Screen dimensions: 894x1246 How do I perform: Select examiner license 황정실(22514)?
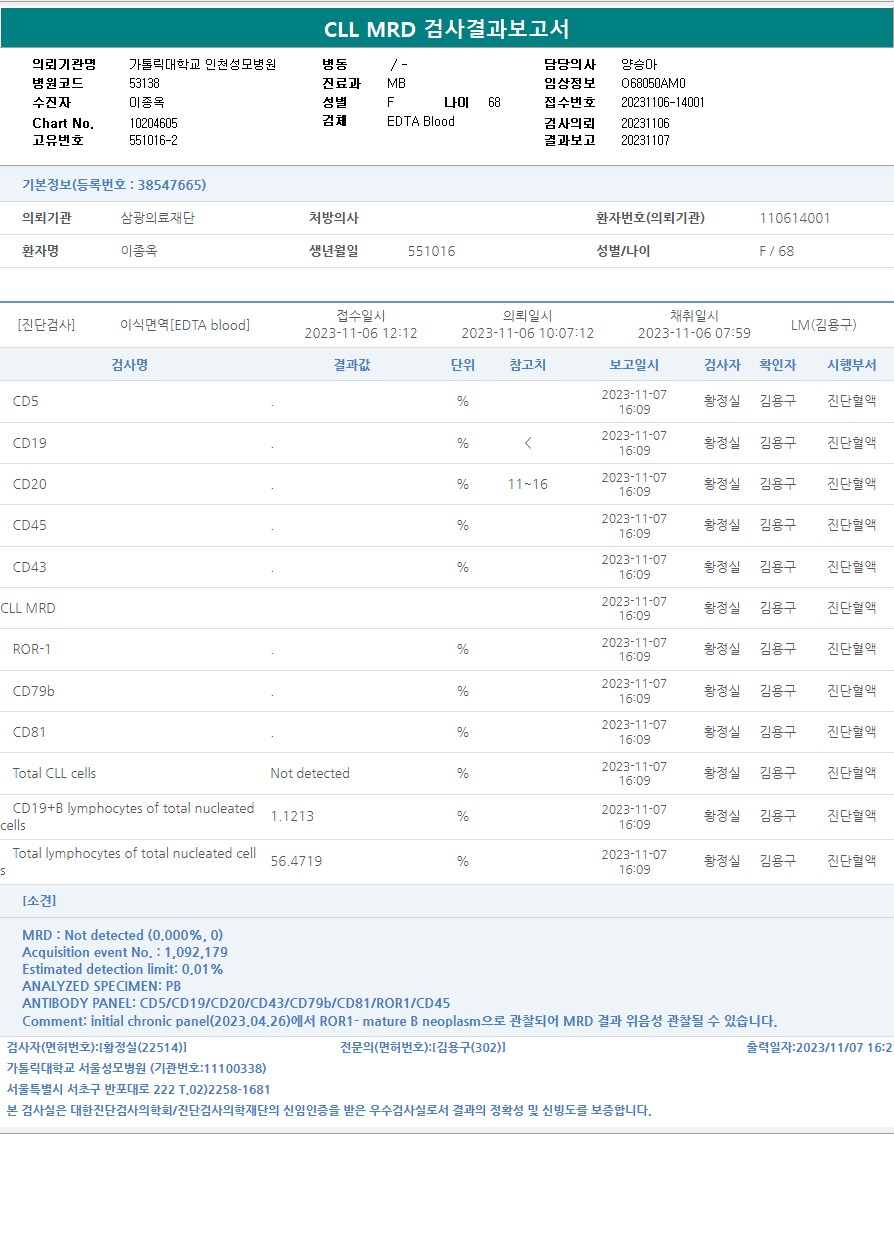97,1047
